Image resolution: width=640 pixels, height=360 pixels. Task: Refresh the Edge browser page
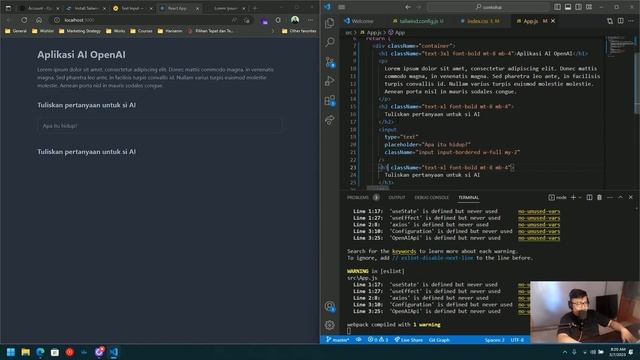(24, 20)
